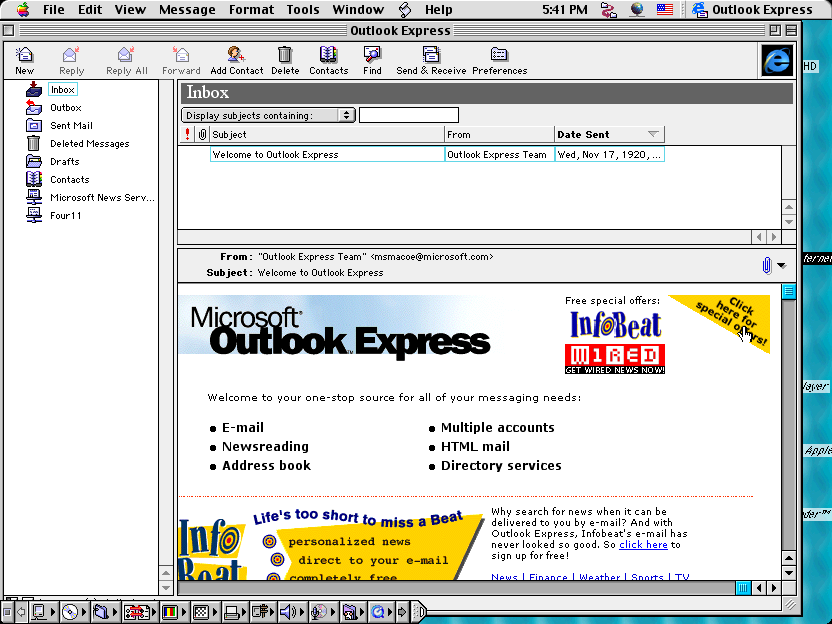This screenshot has height=624, width=832.
Task: Select the Outbox folder
Action: 66,108
